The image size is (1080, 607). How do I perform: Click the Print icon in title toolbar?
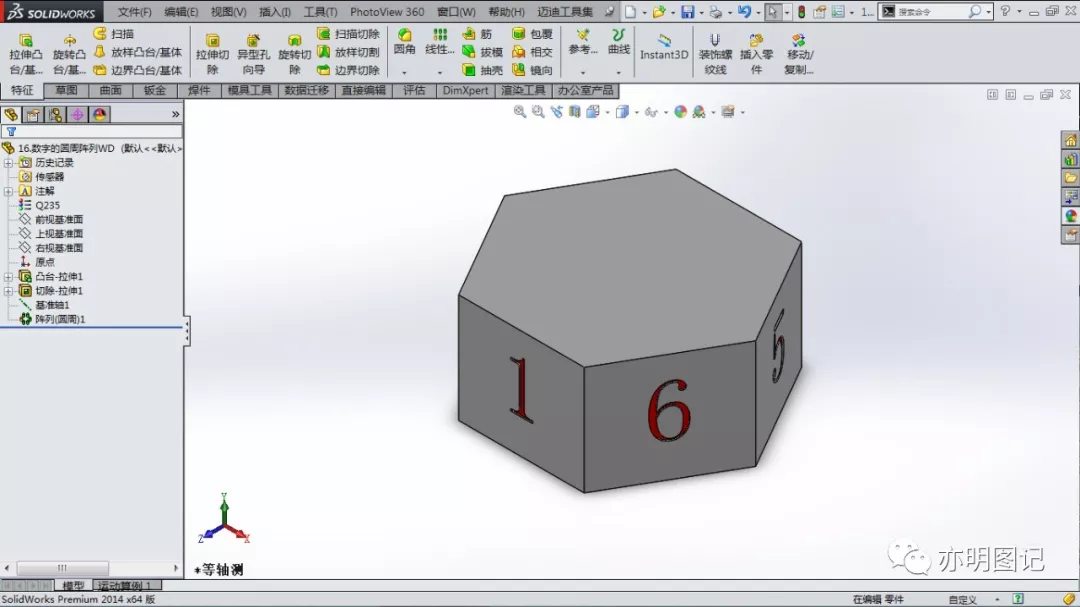click(716, 12)
